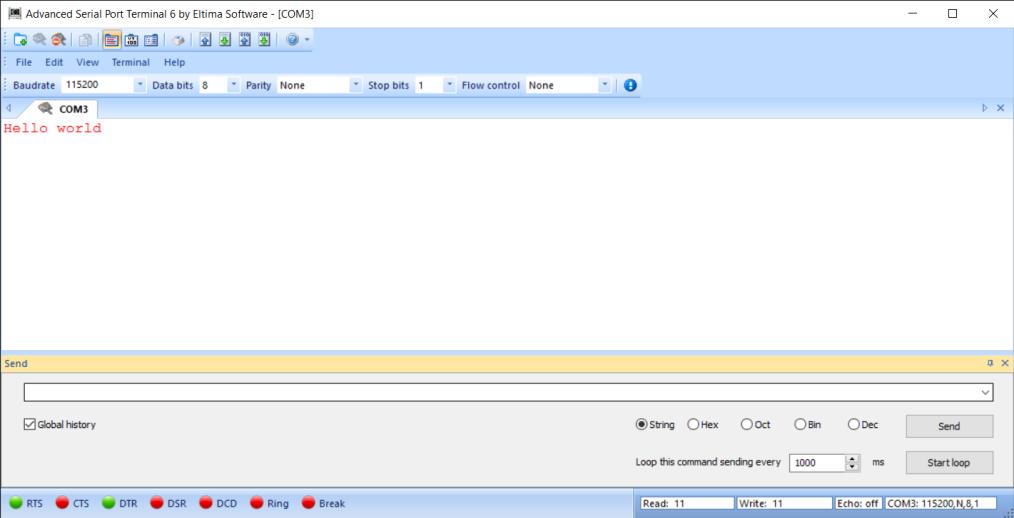Click the binary send blue arrow icon
The image size is (1014, 518).
(x=244, y=40)
